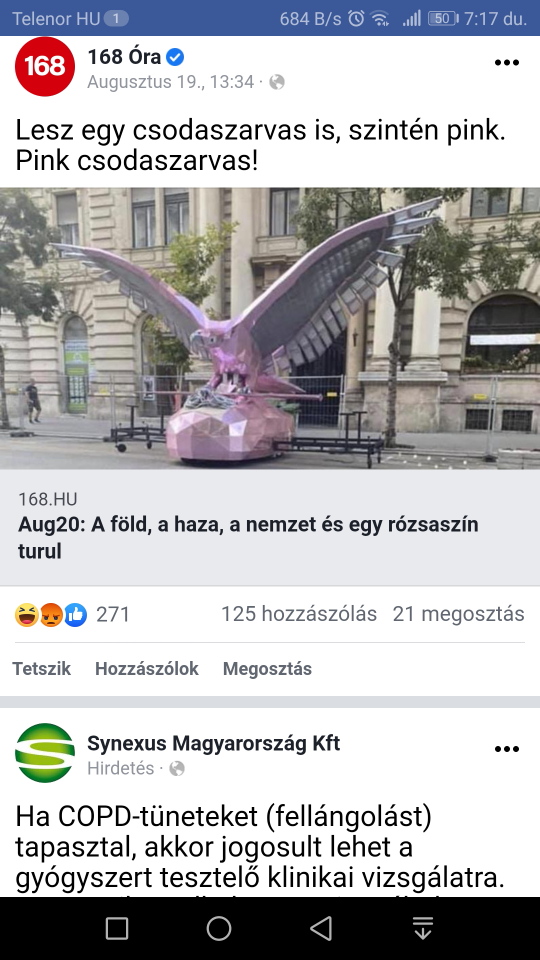
Task: Open the Aug20 article headline link
Action: click(x=248, y=538)
